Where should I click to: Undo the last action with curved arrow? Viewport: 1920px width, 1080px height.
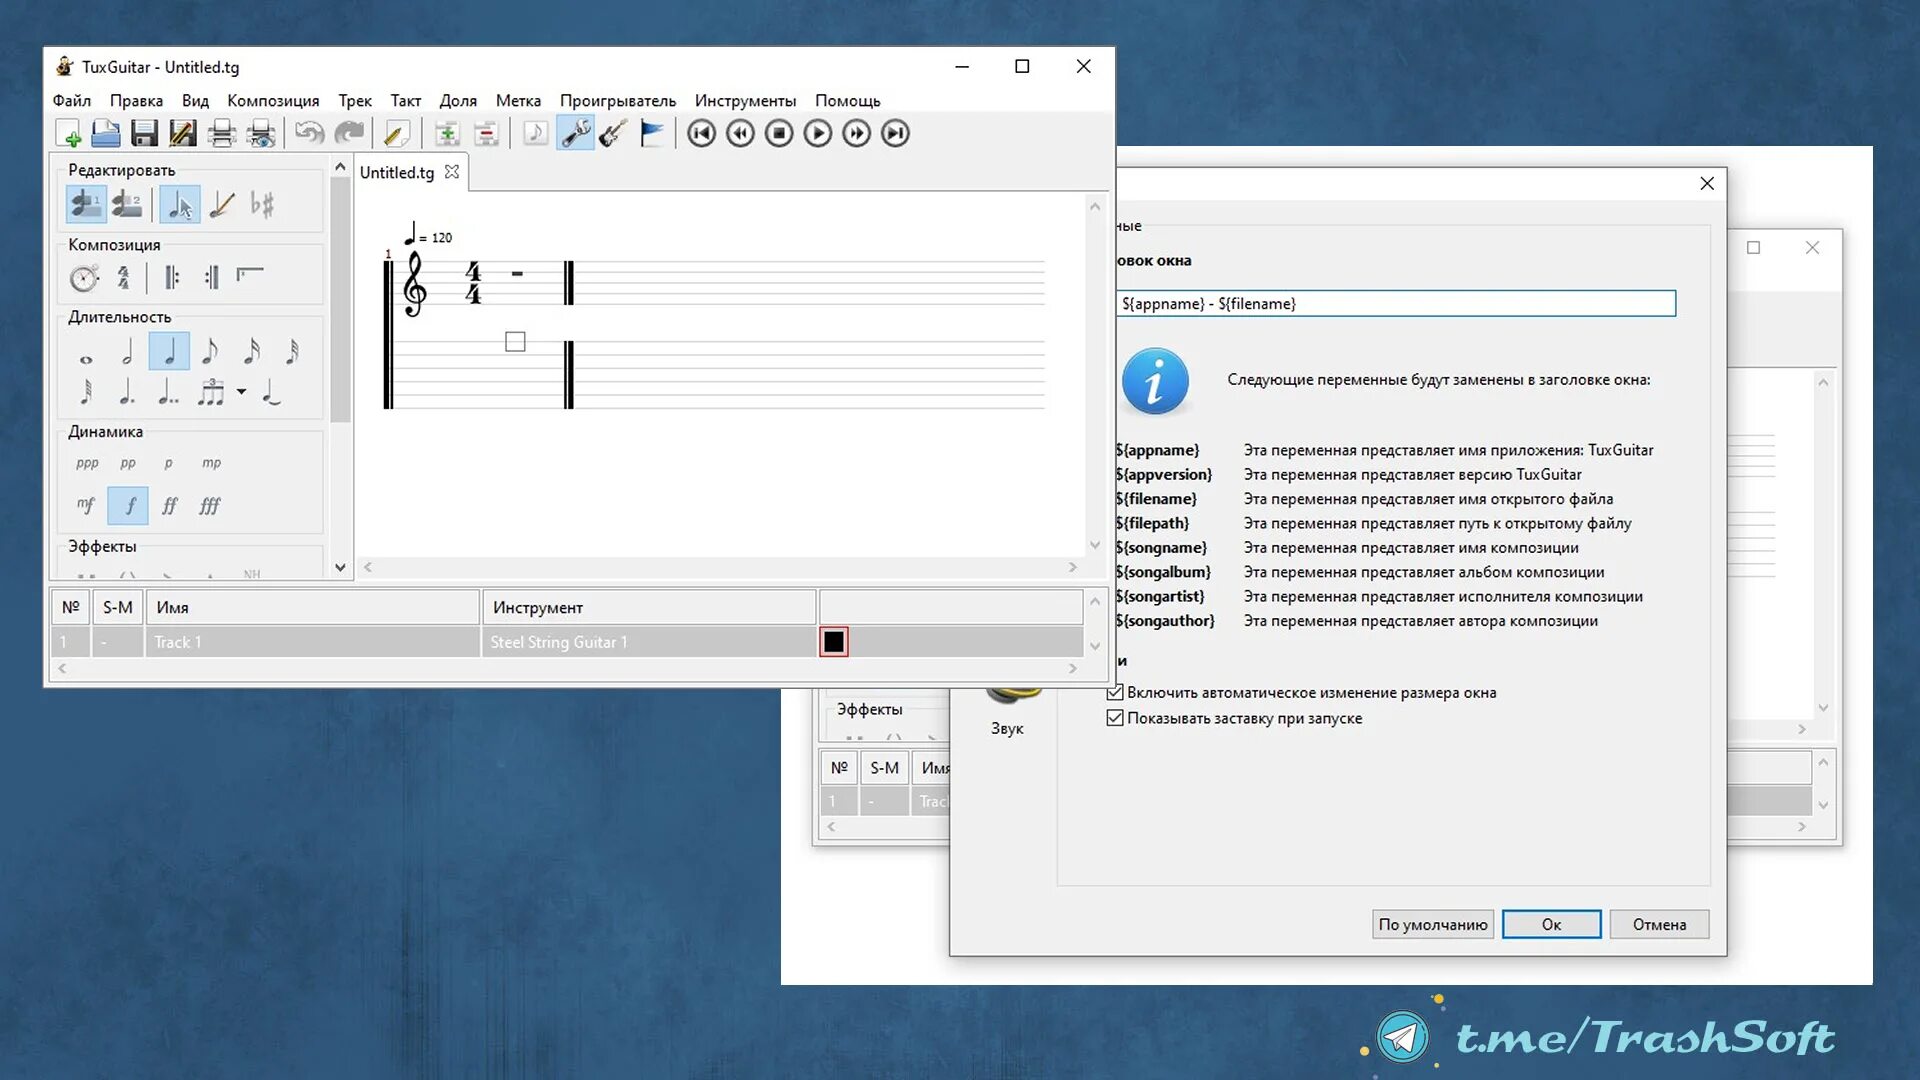point(310,133)
